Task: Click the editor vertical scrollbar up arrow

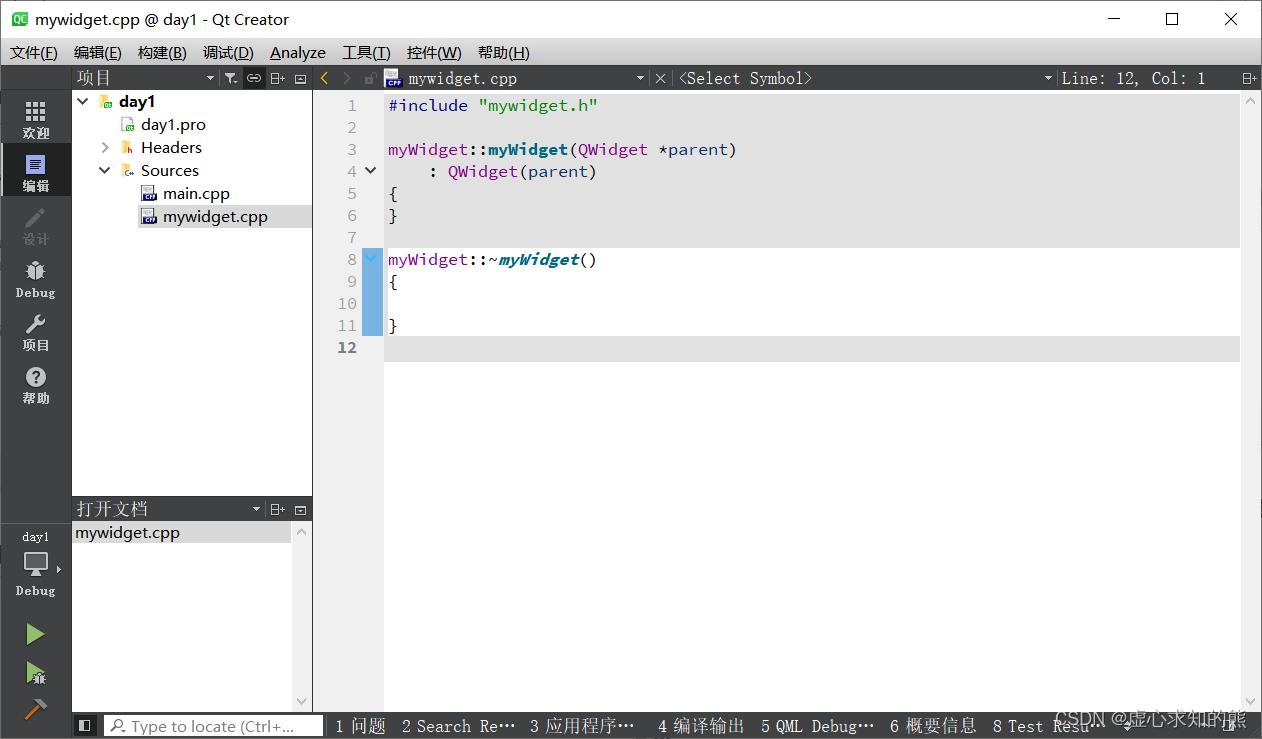Action: pos(1250,102)
